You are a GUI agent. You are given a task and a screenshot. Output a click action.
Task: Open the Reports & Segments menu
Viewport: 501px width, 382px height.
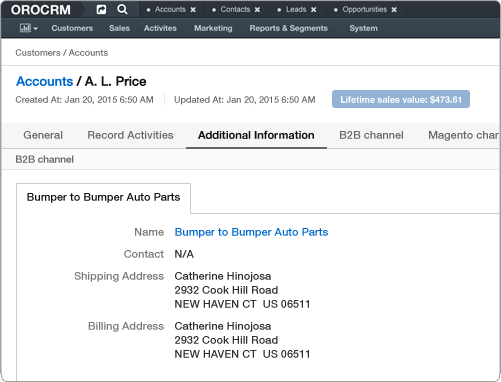(x=289, y=28)
